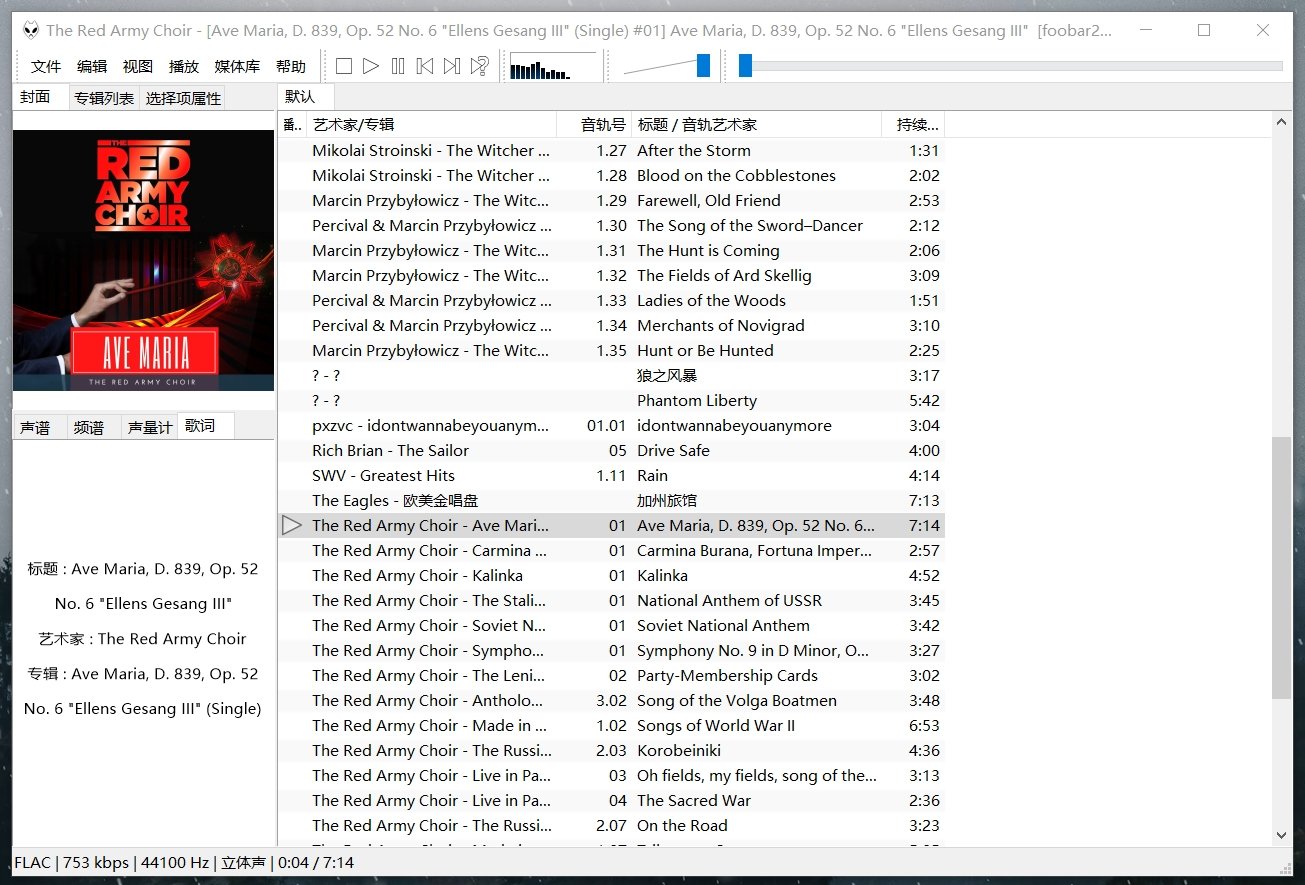Stop playback with the square Stop button
This screenshot has width=1305, height=885.
click(x=344, y=67)
